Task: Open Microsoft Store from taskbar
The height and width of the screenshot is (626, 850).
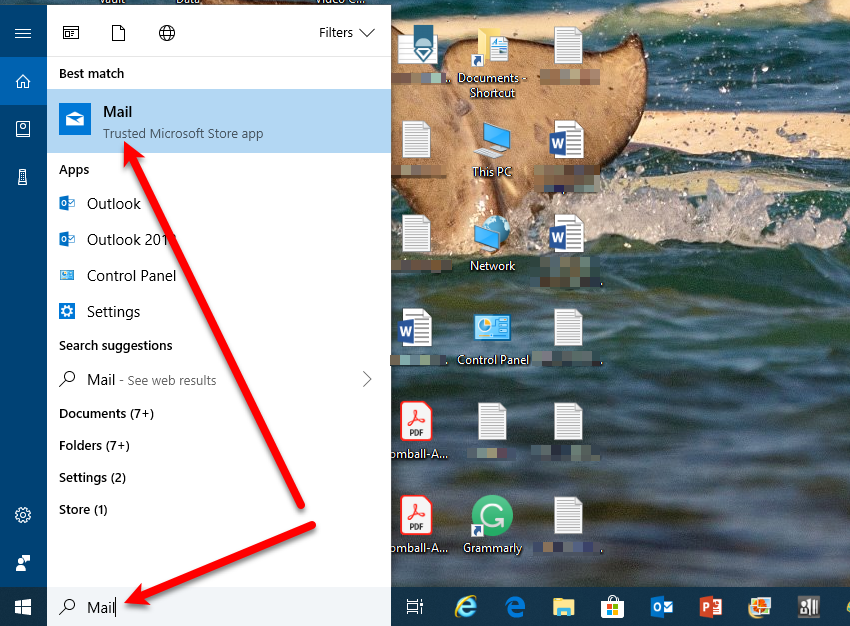Action: click(613, 607)
